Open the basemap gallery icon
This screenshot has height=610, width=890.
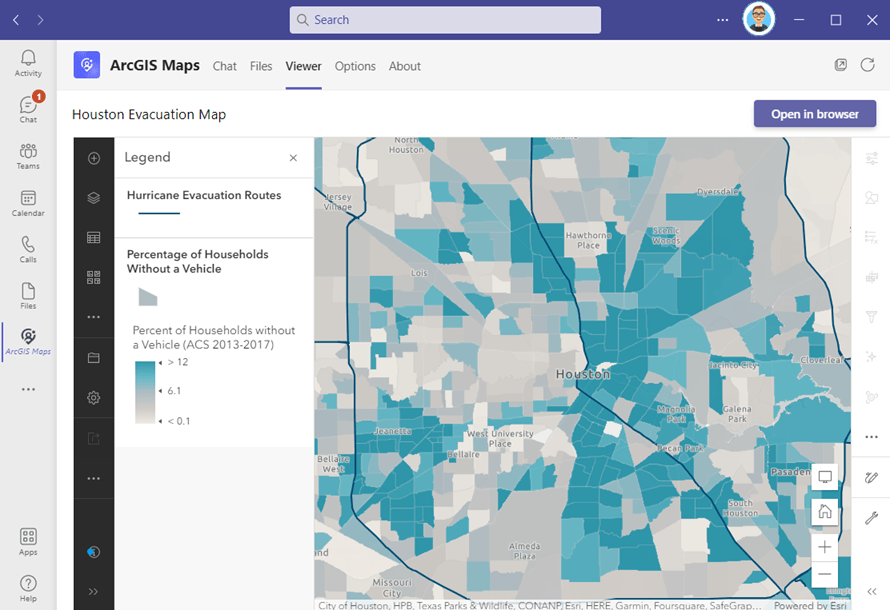93,277
